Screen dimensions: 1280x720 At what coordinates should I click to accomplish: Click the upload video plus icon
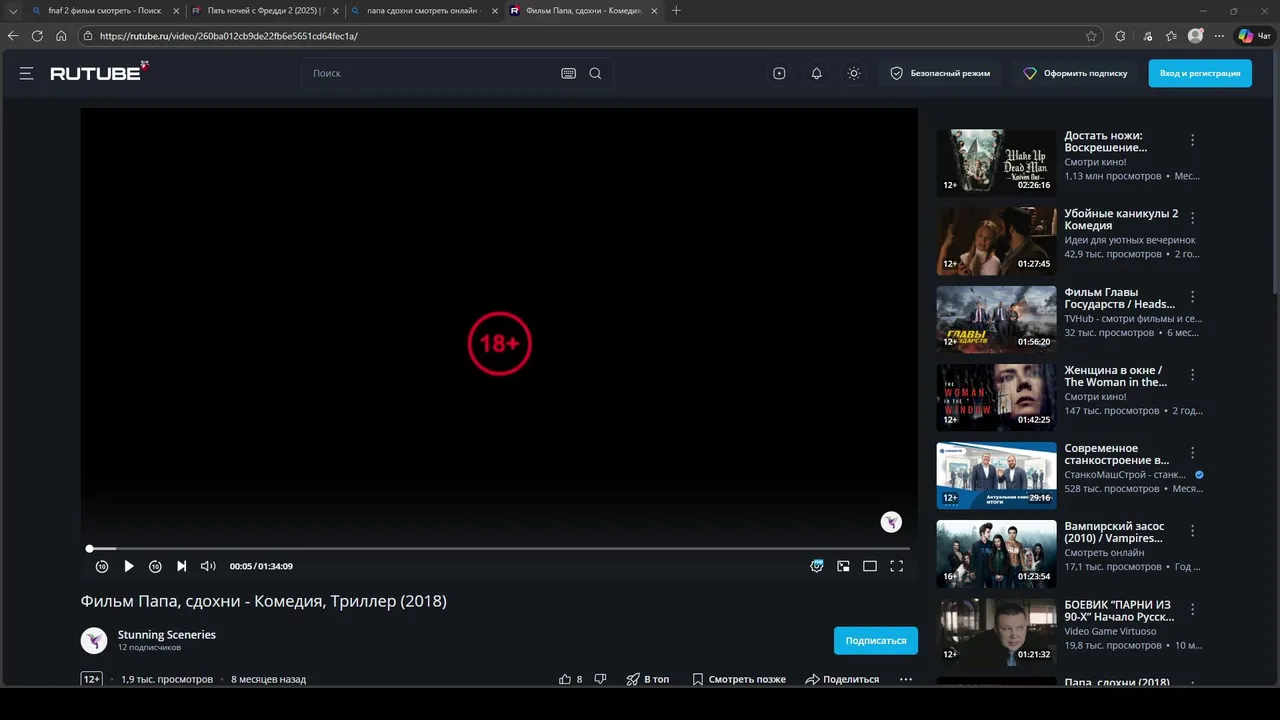[779, 73]
